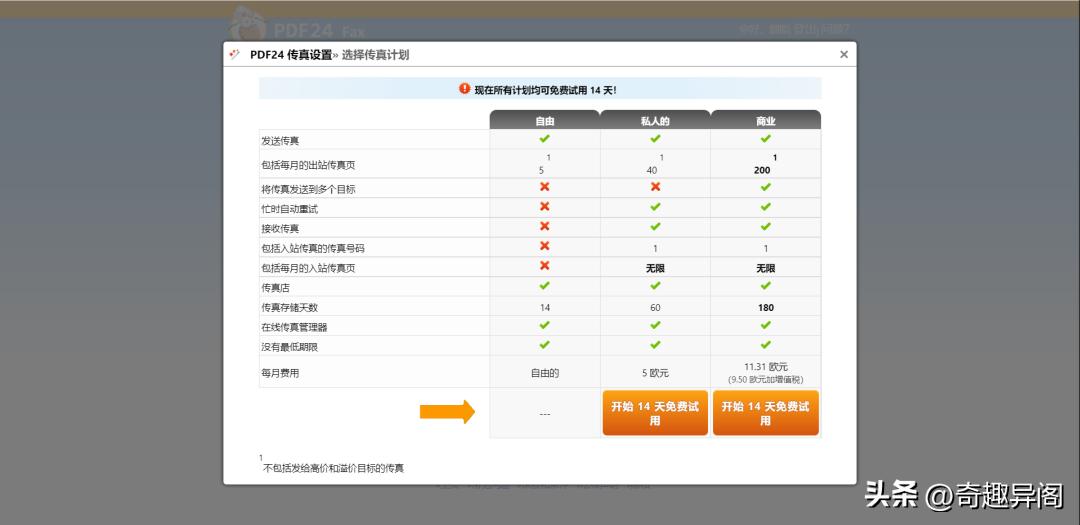Click the PDF24 传真设置 breadcrumb title
This screenshot has height=525, width=1080.
pos(291,54)
